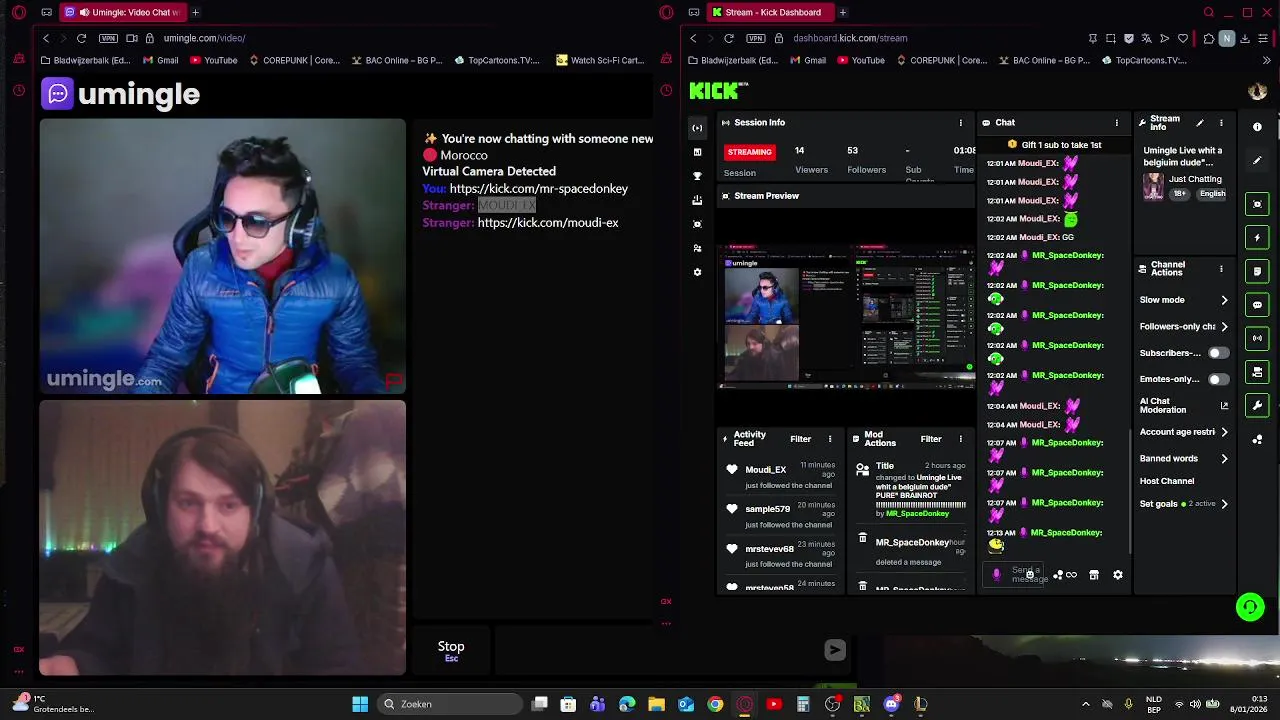Click the Kick chat scrollbar
This screenshot has height=720, width=1280.
tap(1130, 490)
